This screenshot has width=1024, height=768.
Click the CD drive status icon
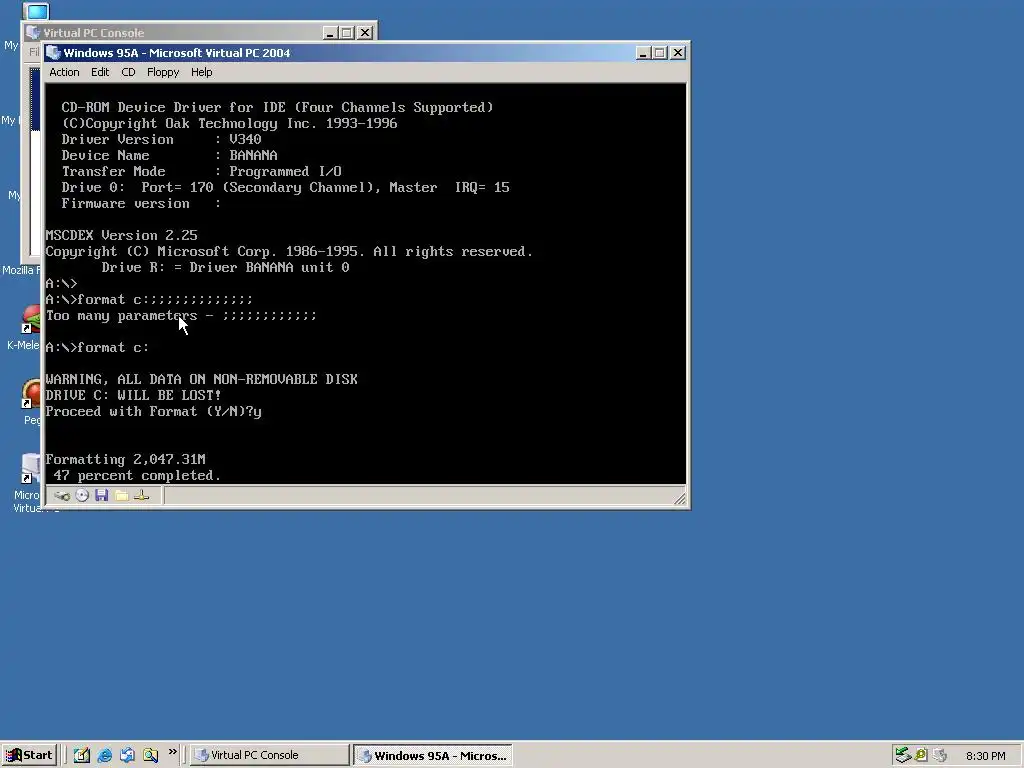click(x=82, y=496)
